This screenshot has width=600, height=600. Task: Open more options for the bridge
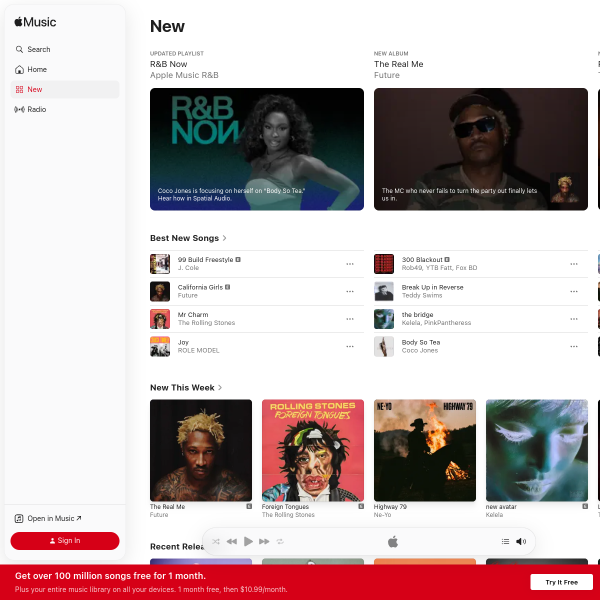(574, 319)
